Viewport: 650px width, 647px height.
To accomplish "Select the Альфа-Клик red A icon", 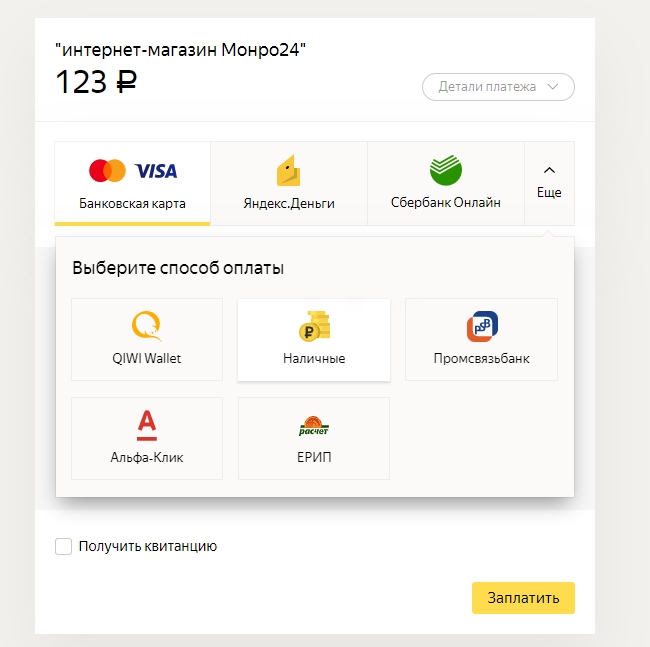I will coord(147,425).
